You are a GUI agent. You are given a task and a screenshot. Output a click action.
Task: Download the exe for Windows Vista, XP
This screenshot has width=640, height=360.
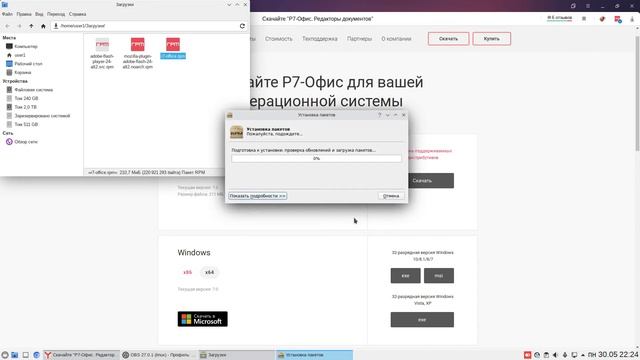[x=422, y=320]
